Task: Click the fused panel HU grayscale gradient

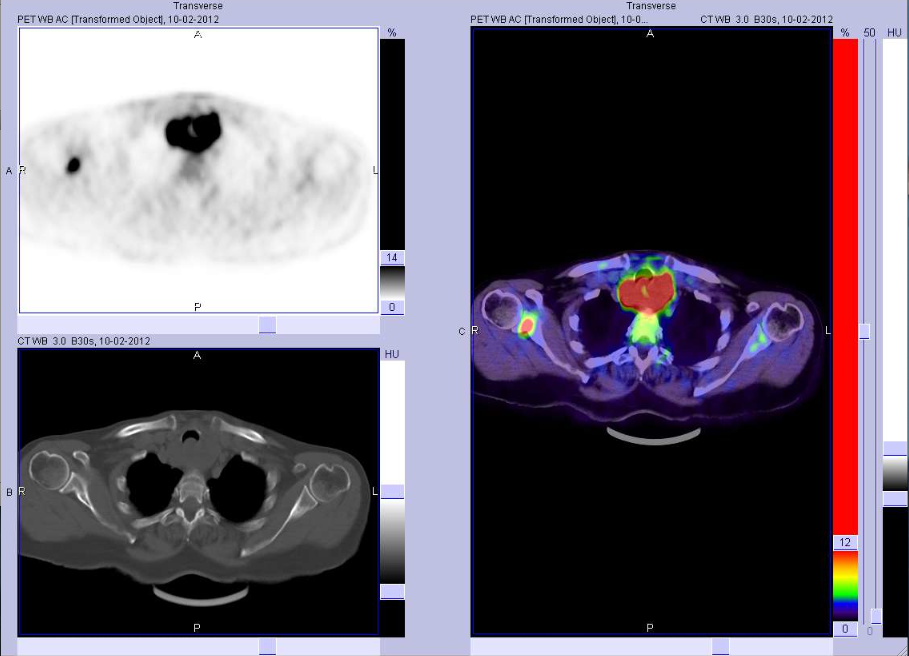Action: 895,473
